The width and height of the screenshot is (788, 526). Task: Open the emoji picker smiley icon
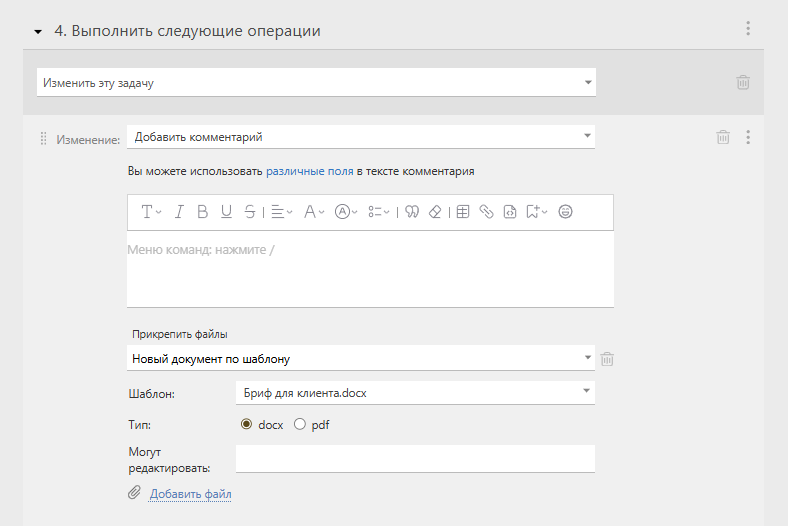565,212
